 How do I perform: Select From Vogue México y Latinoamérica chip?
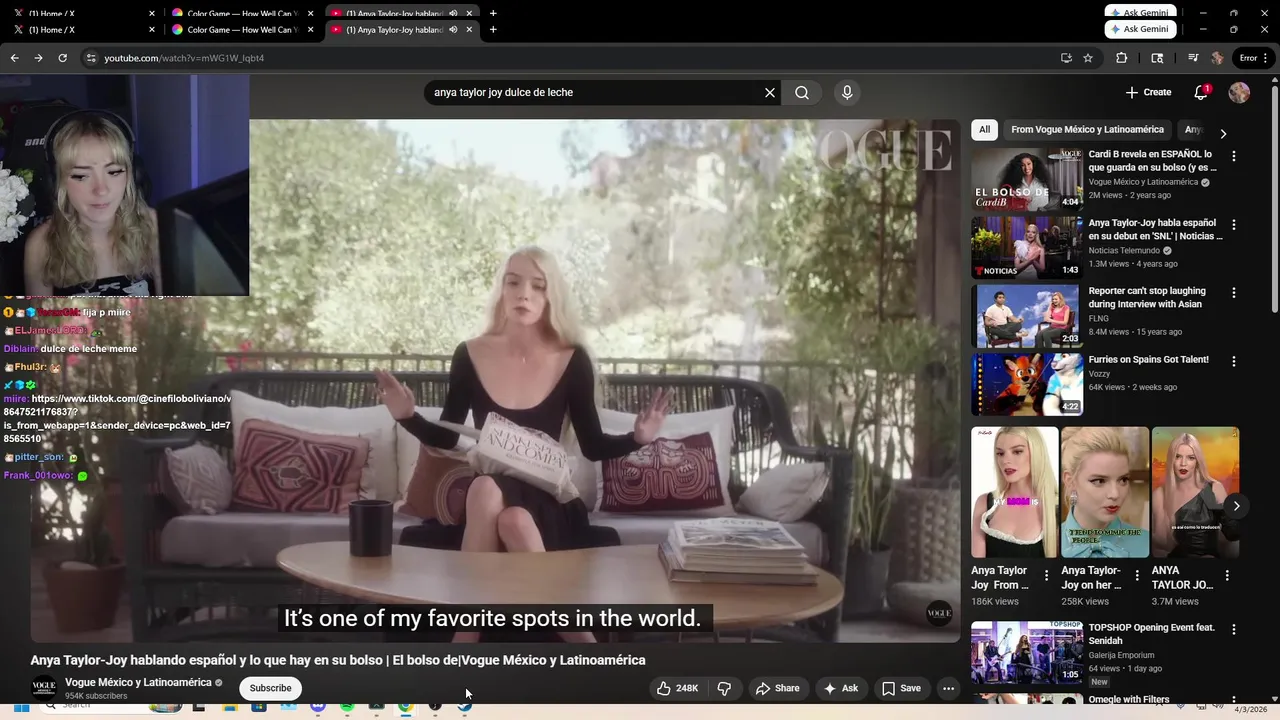click(1087, 129)
